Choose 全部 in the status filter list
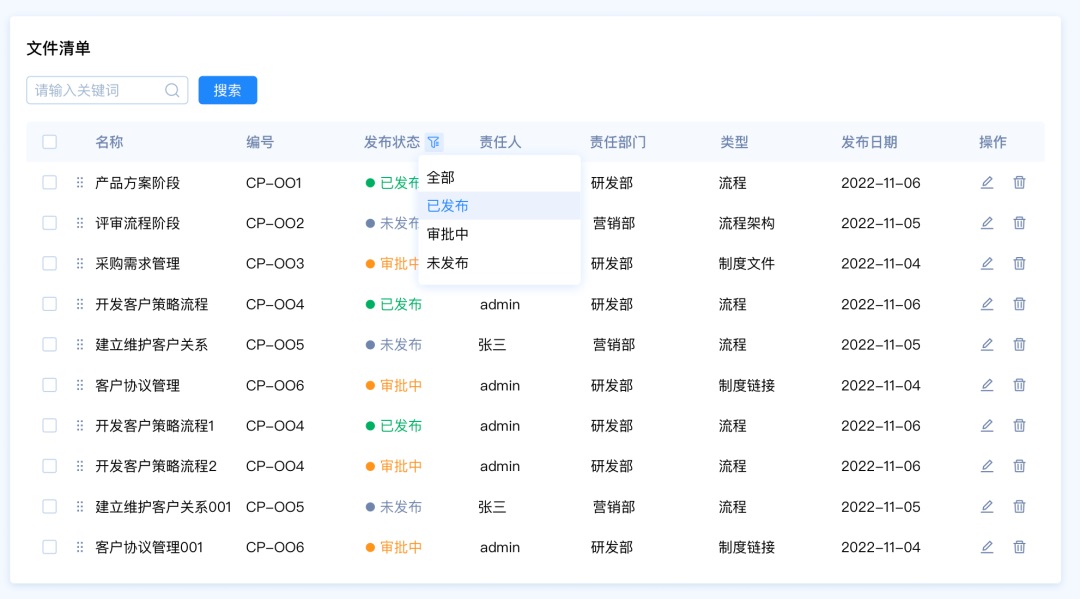Screen dimensions: 1080x599 pyautogui.click(x=441, y=177)
